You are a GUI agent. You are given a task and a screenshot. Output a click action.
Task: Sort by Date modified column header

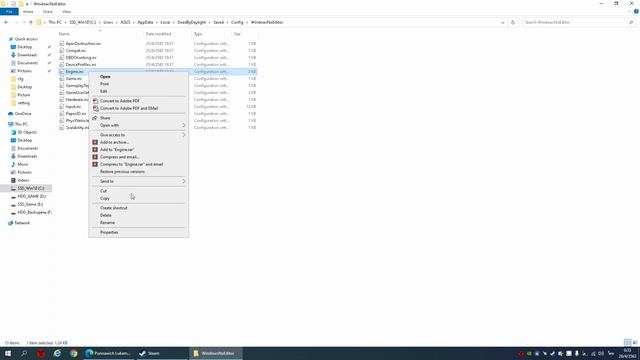tap(158, 34)
